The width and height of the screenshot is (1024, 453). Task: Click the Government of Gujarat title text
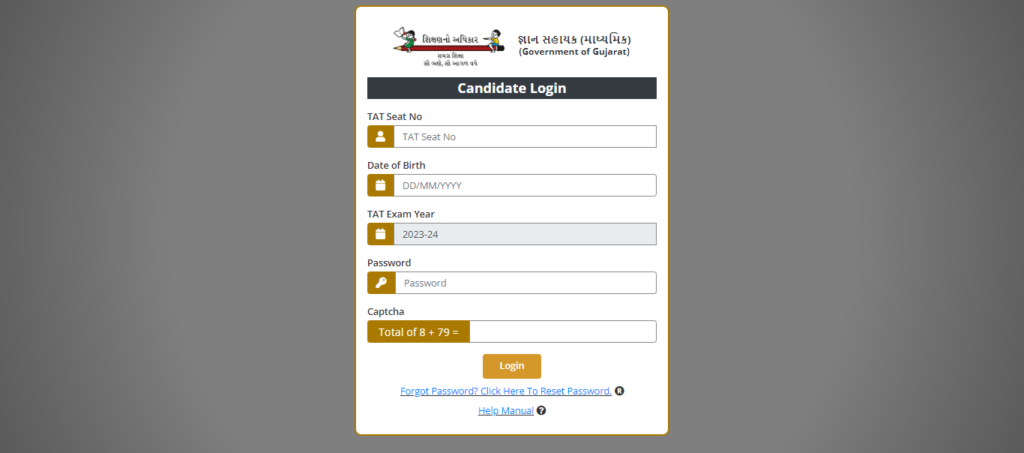pyautogui.click(x=575, y=52)
